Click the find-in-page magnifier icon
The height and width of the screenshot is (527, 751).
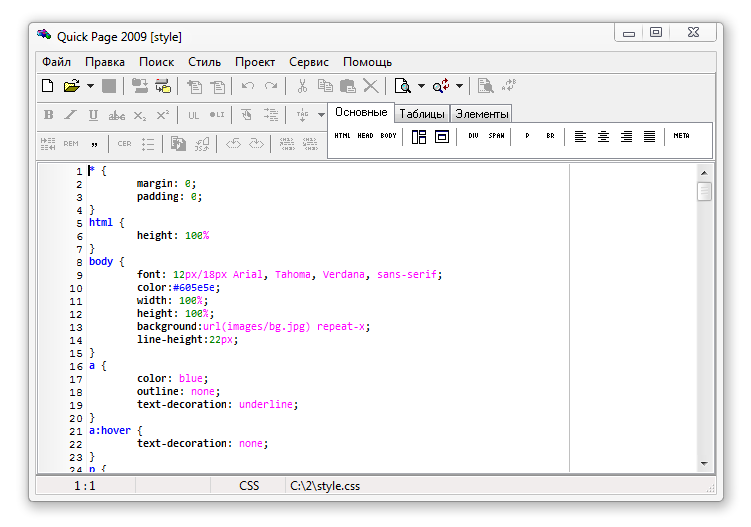click(x=402, y=86)
